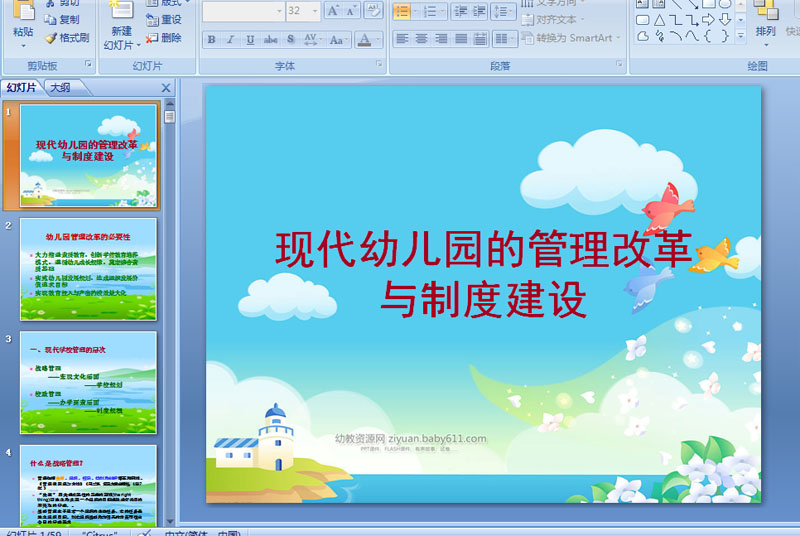The image size is (800, 536).
Task: Apply distributed alignment
Action: pyautogui.click(x=480, y=39)
